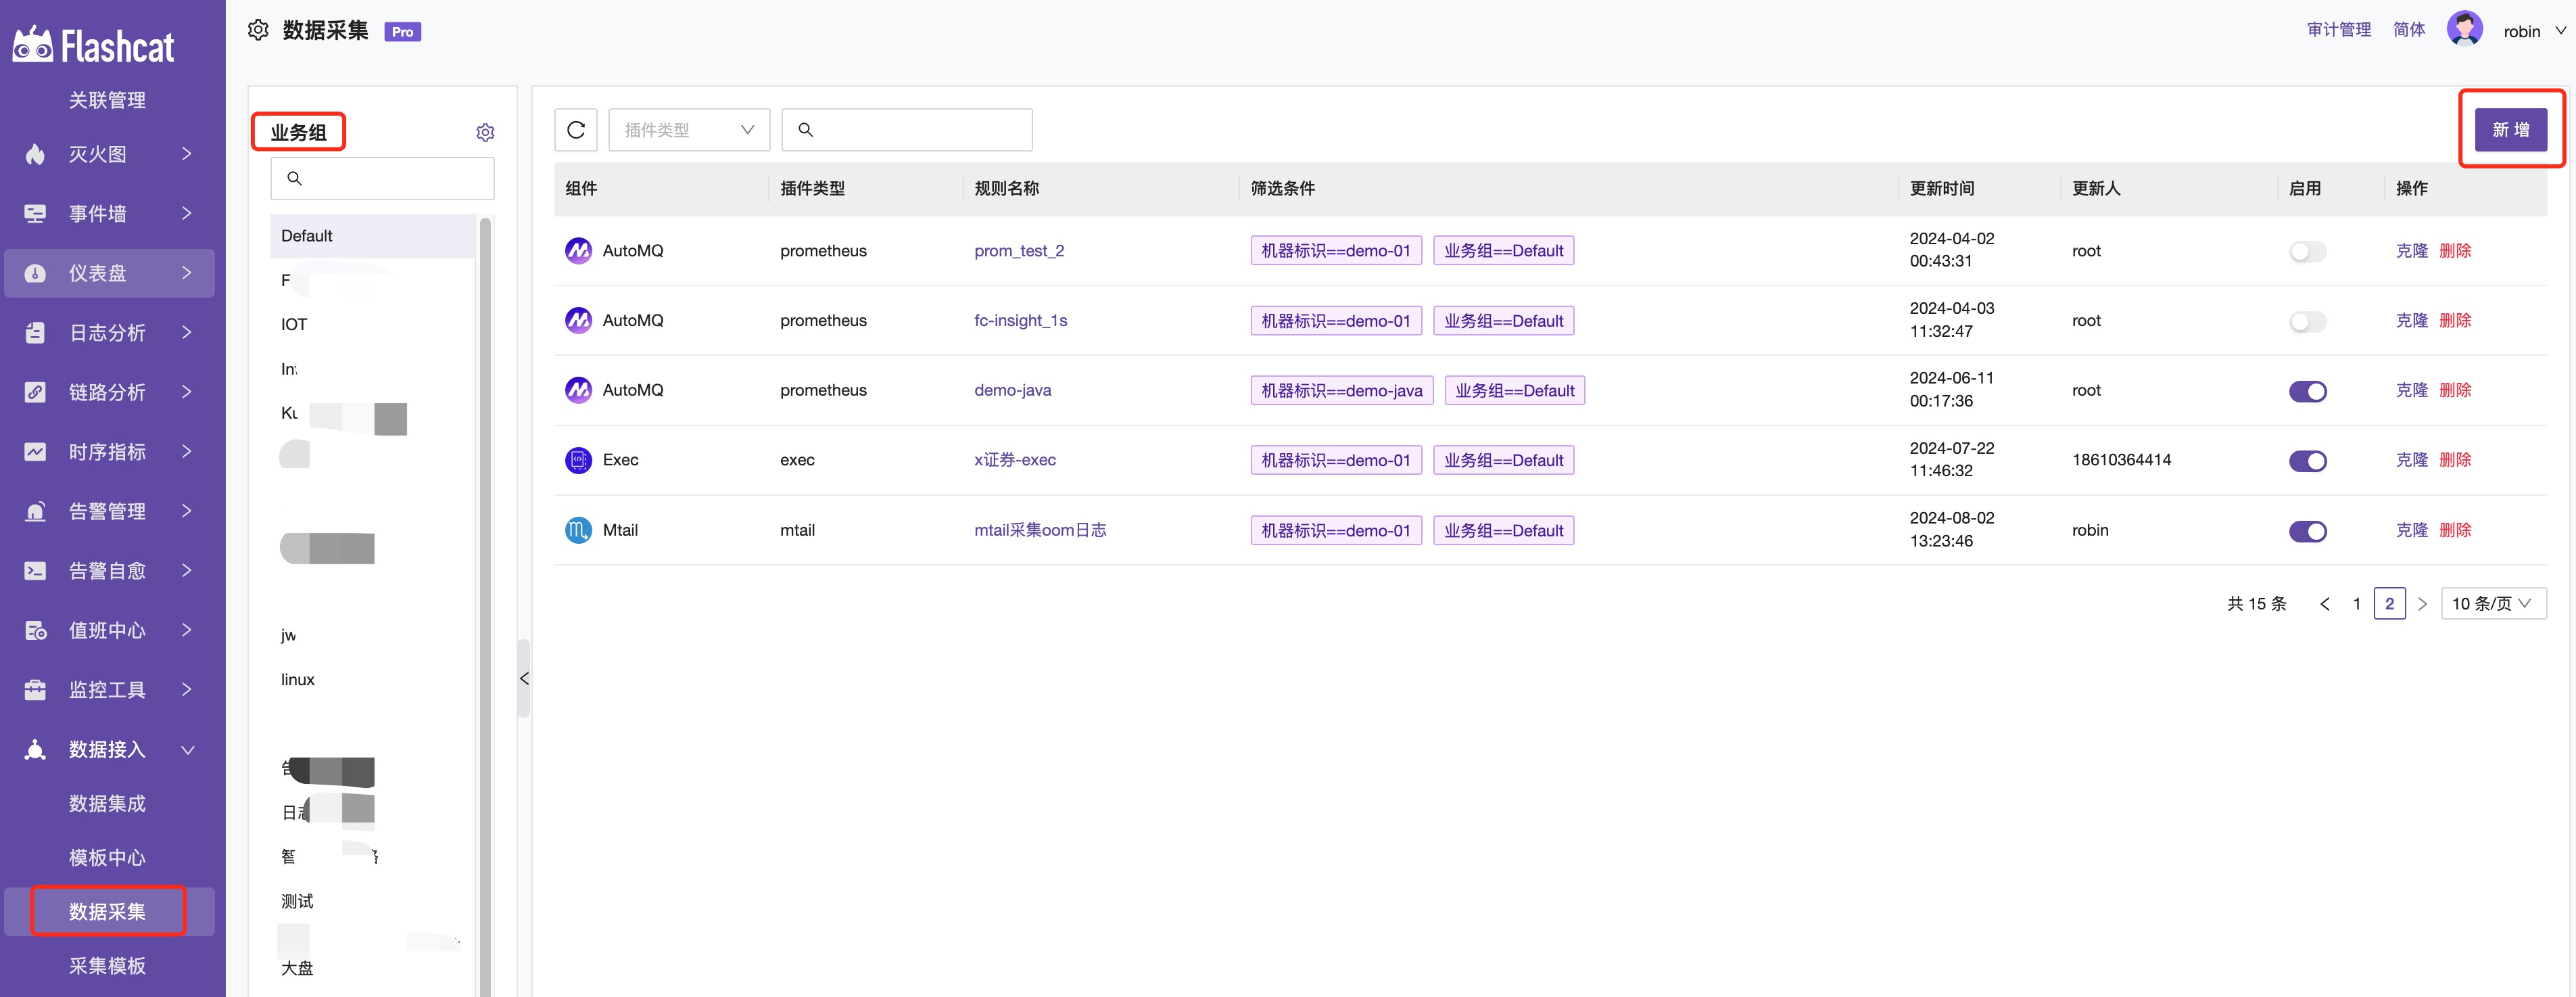Click the 机器标识==demo-java filter tag

(1341, 390)
